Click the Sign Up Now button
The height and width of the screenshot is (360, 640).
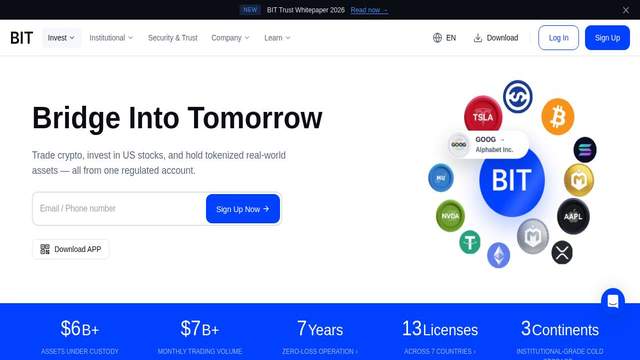click(243, 209)
